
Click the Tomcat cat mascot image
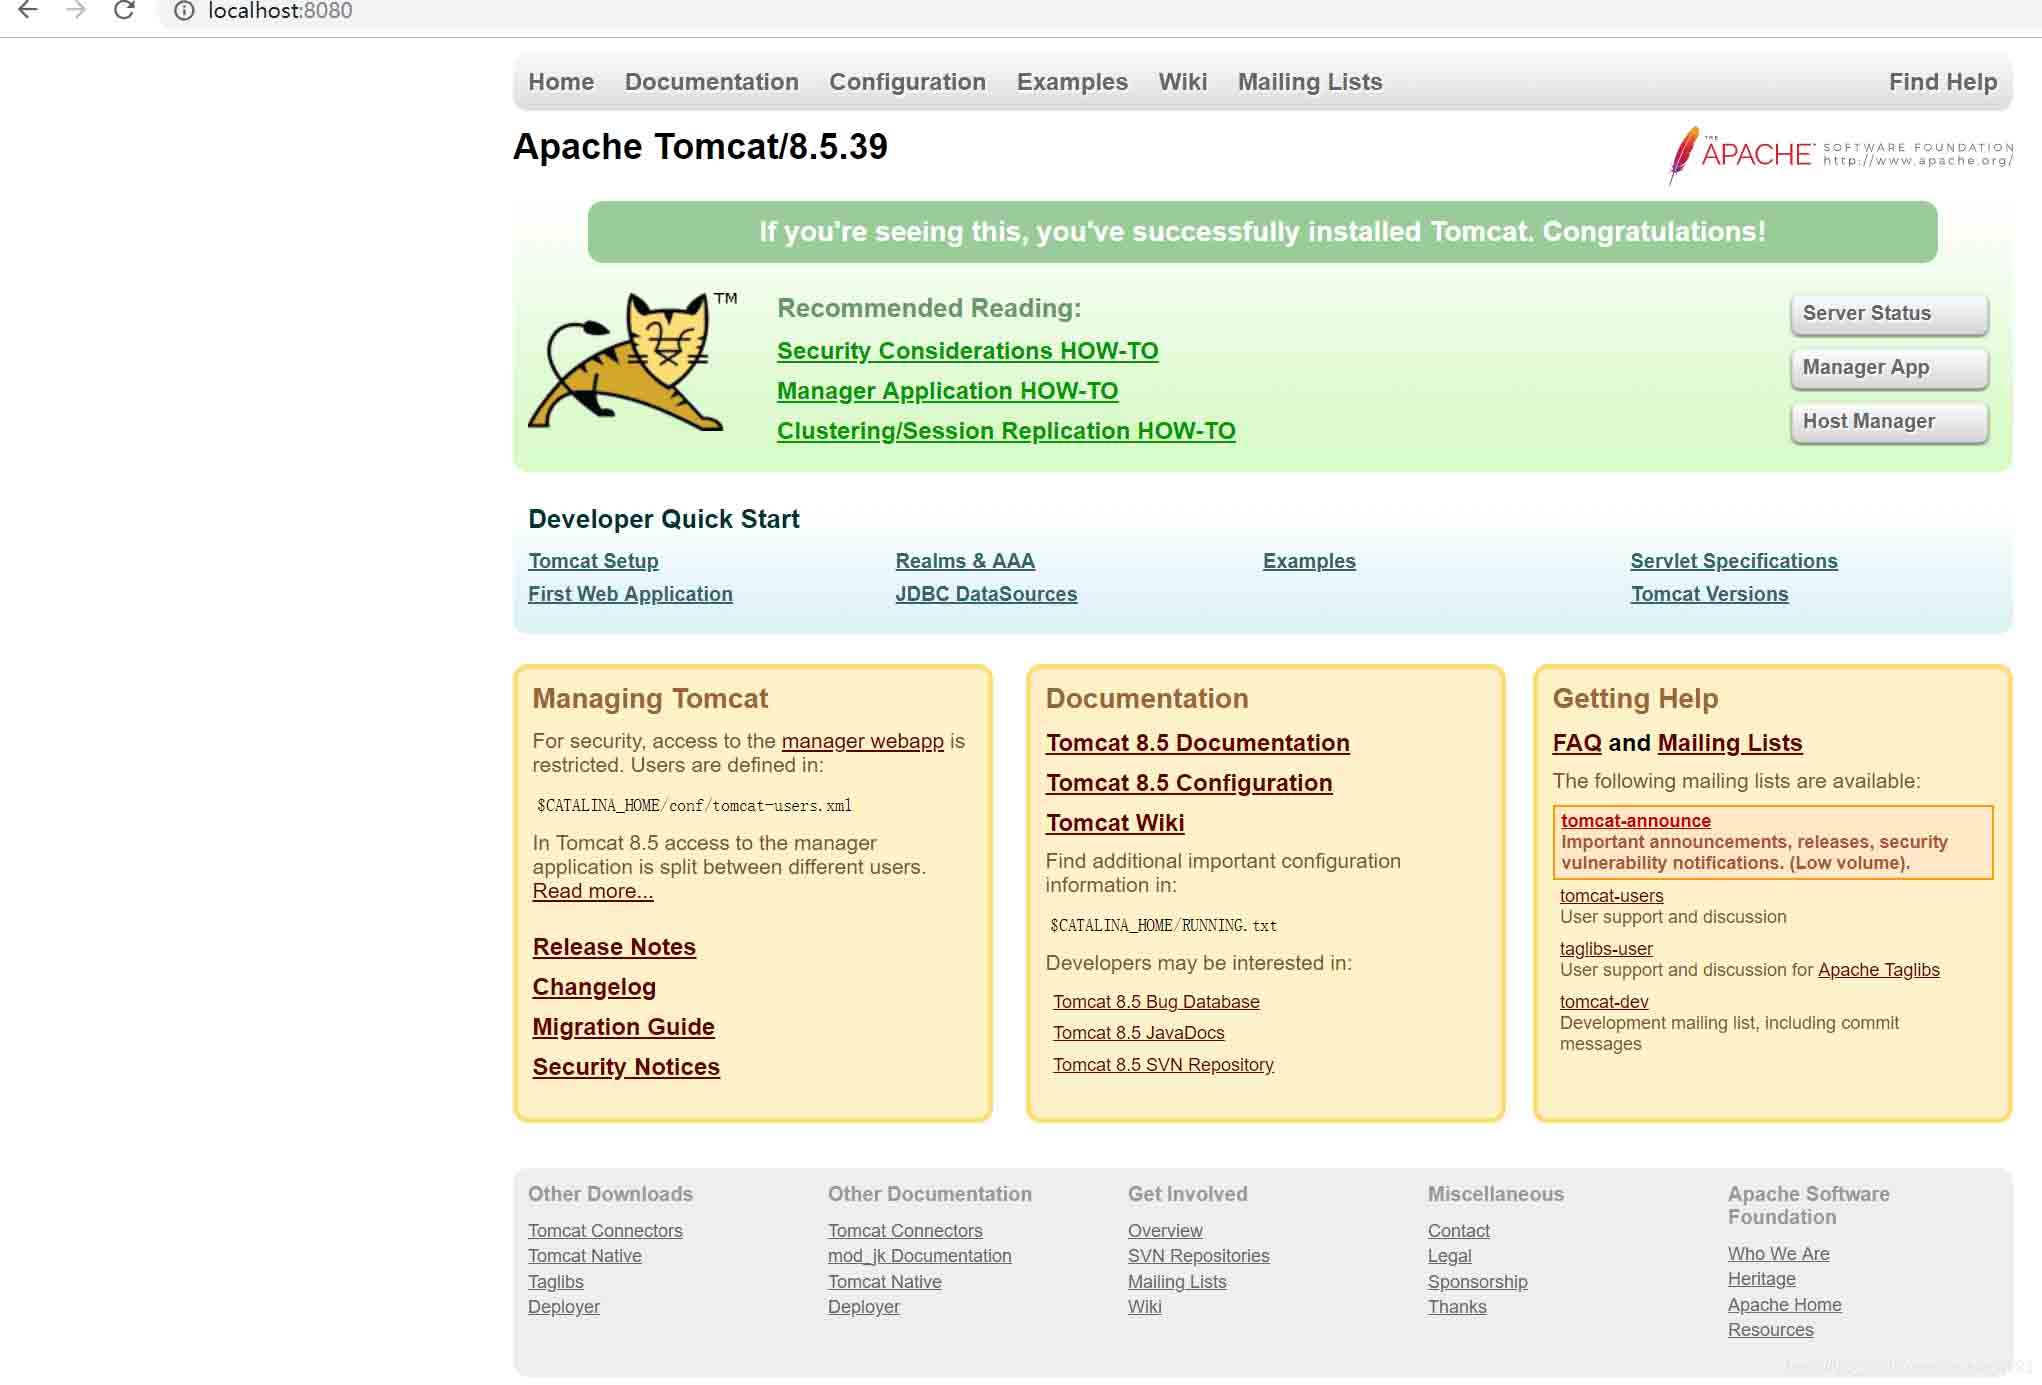[x=631, y=362]
